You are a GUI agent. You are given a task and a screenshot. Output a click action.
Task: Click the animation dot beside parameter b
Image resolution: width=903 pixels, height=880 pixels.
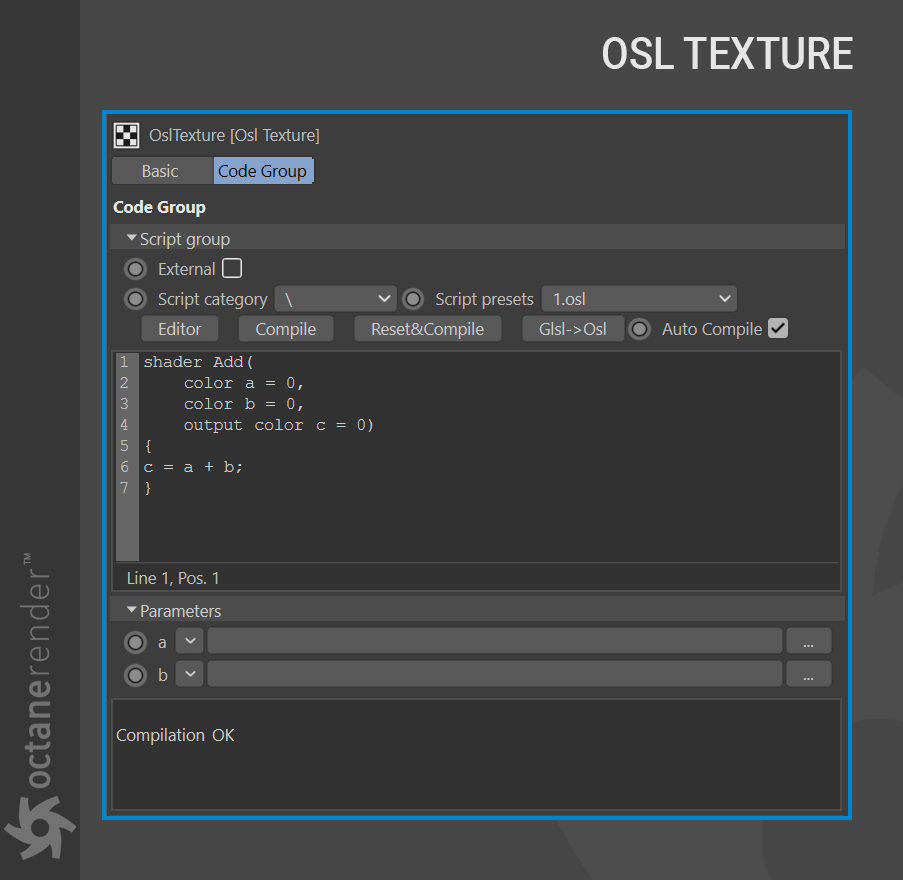pyautogui.click(x=135, y=675)
